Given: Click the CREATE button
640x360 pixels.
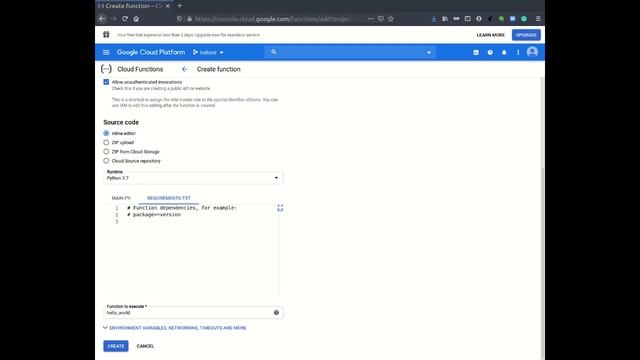Looking at the screenshot, I should (x=116, y=346).
